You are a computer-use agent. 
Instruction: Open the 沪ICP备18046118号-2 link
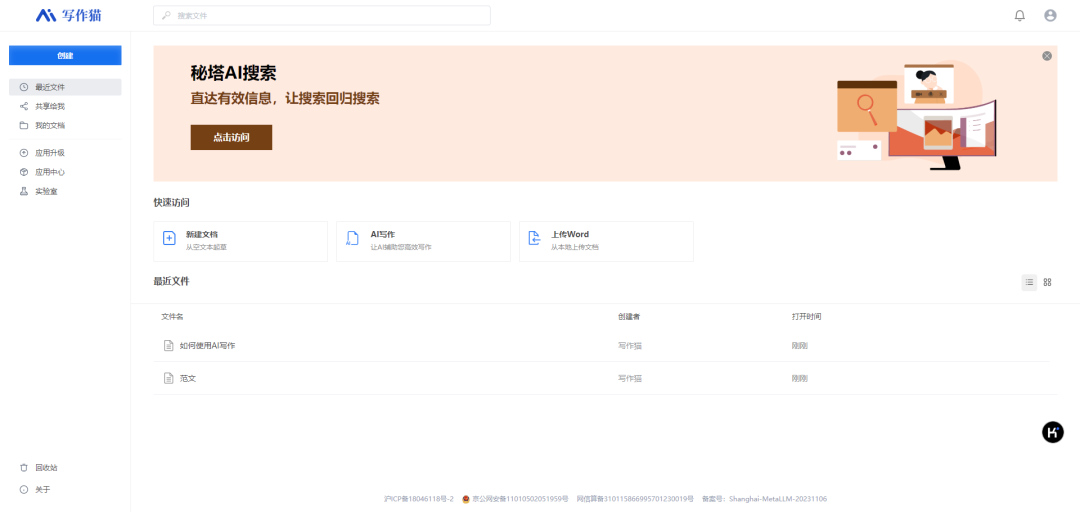(x=419, y=498)
